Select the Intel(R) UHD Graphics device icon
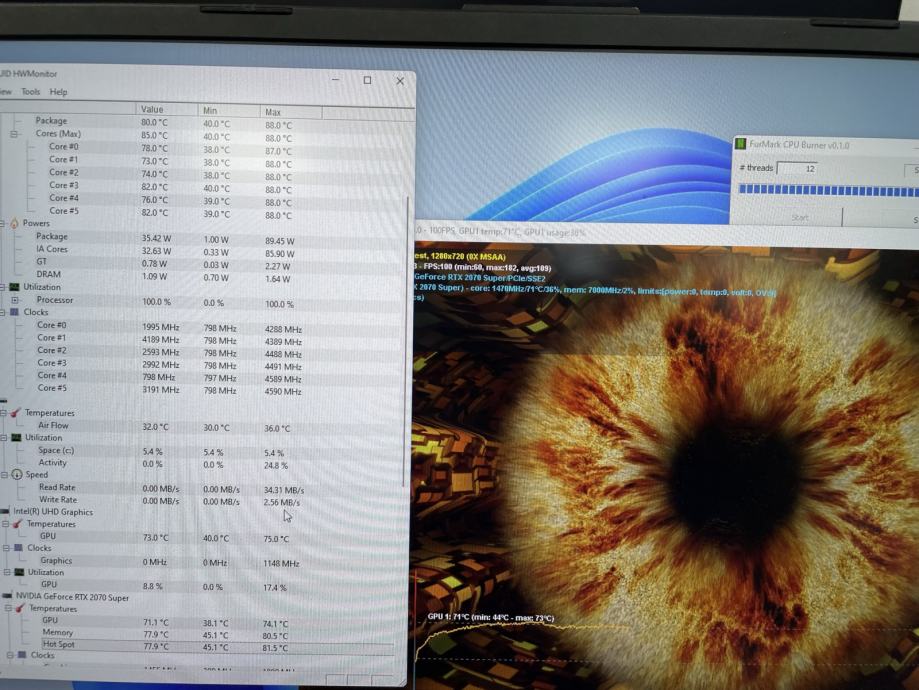The height and width of the screenshot is (690, 919). [5, 512]
